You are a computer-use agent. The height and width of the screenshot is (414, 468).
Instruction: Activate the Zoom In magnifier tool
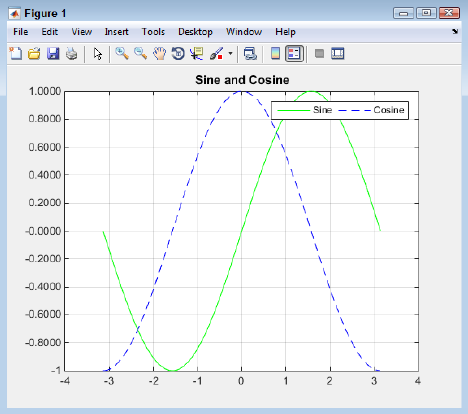(122, 53)
